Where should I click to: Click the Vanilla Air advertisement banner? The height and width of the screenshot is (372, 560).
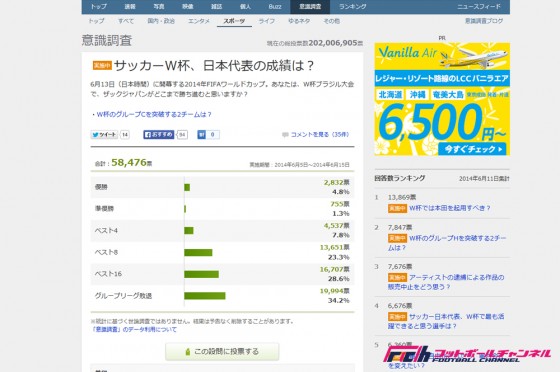pos(442,99)
